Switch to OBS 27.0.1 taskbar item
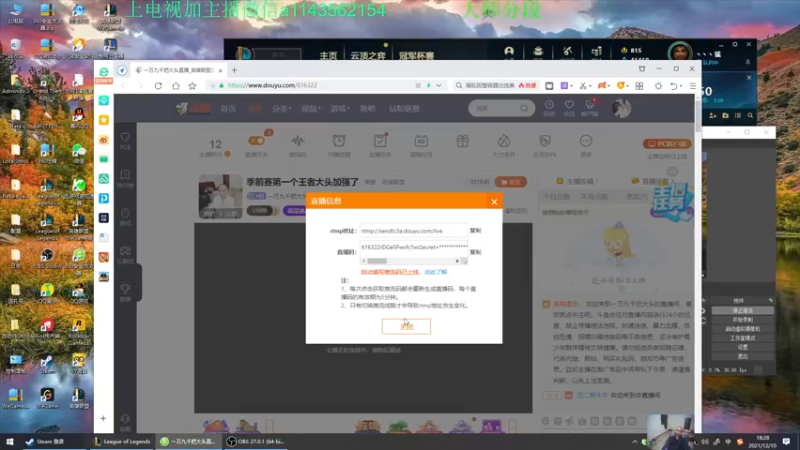Viewport: 800px width, 450px height. coord(257,441)
